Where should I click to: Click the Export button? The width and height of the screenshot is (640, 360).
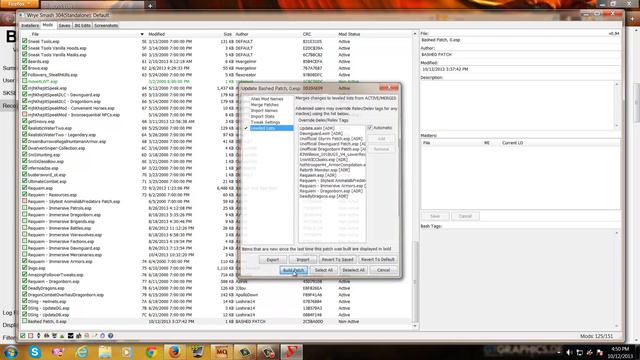273,260
